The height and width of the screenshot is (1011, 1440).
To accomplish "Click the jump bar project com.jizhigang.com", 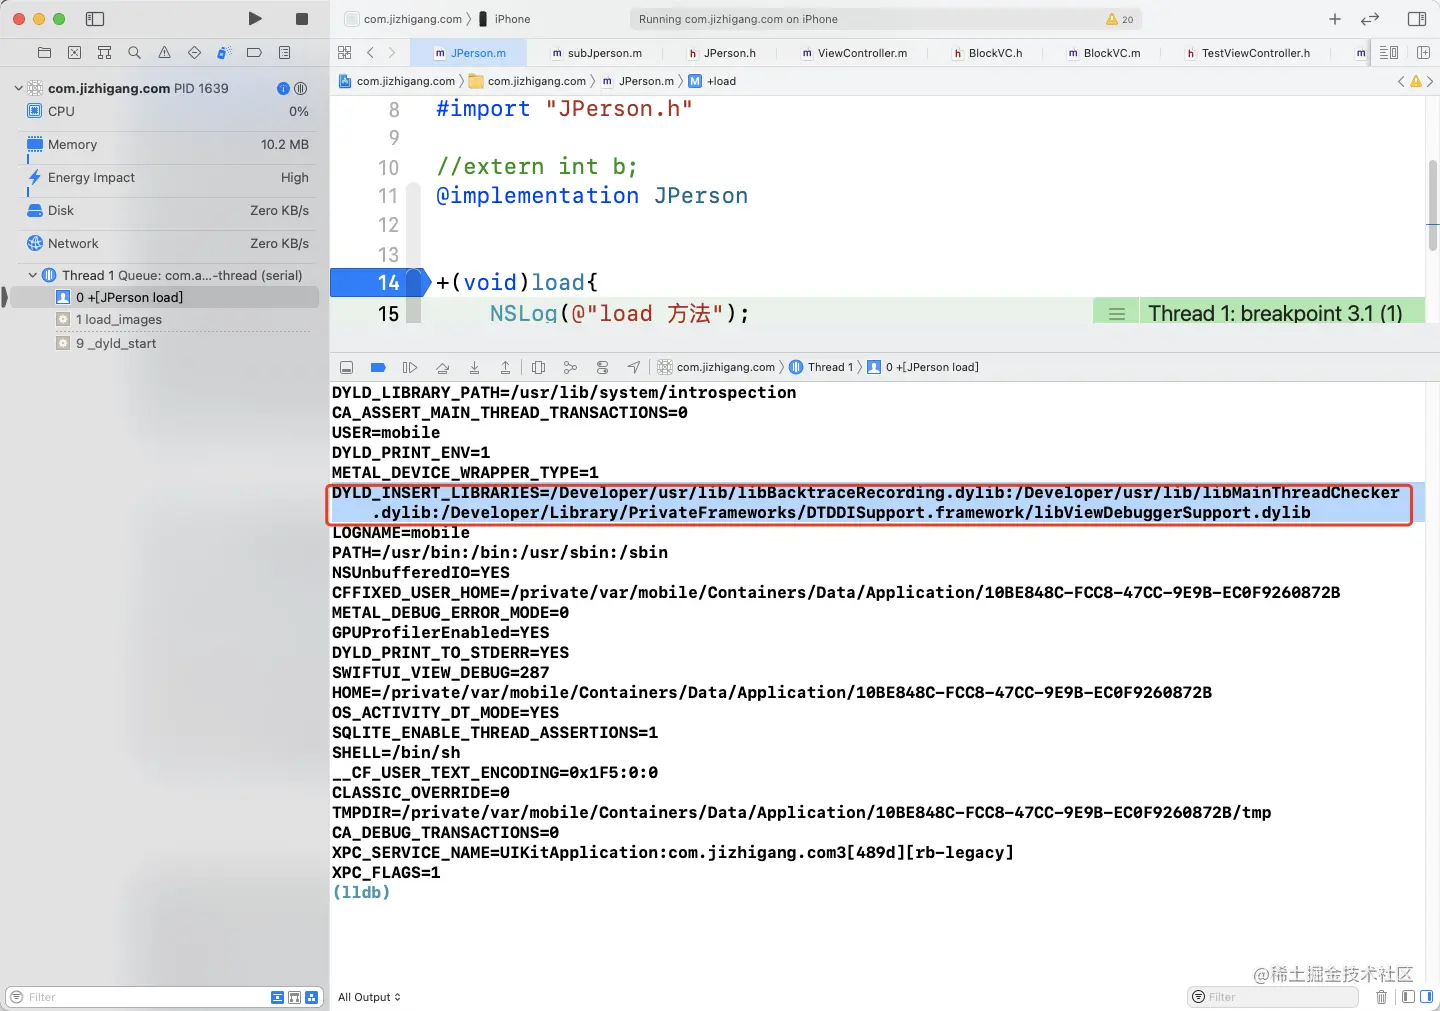I will [x=397, y=81].
